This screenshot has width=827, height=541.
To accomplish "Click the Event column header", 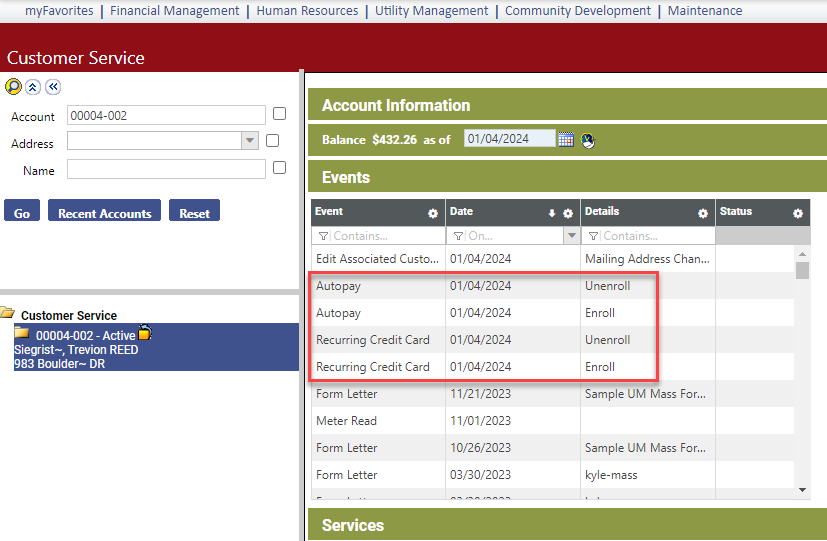I will pyautogui.click(x=378, y=212).
